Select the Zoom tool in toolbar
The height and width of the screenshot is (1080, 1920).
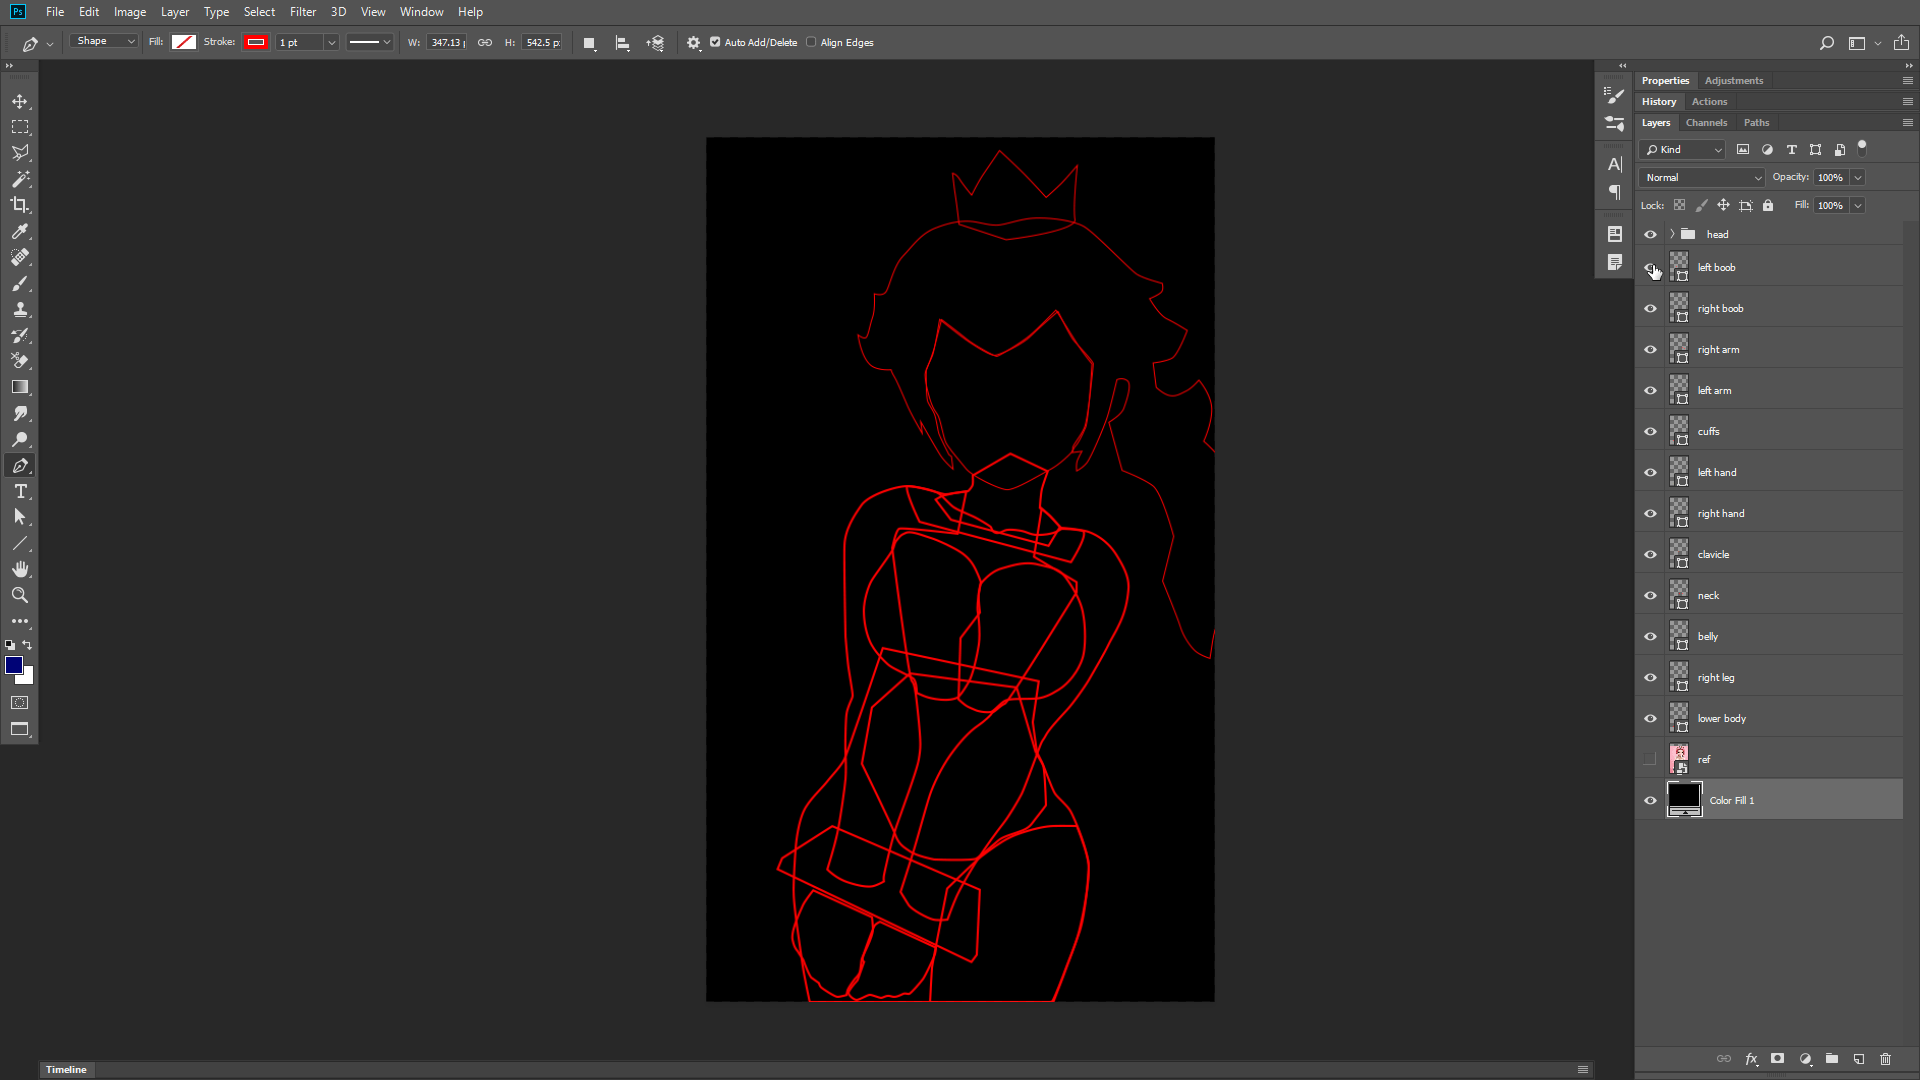(x=20, y=595)
